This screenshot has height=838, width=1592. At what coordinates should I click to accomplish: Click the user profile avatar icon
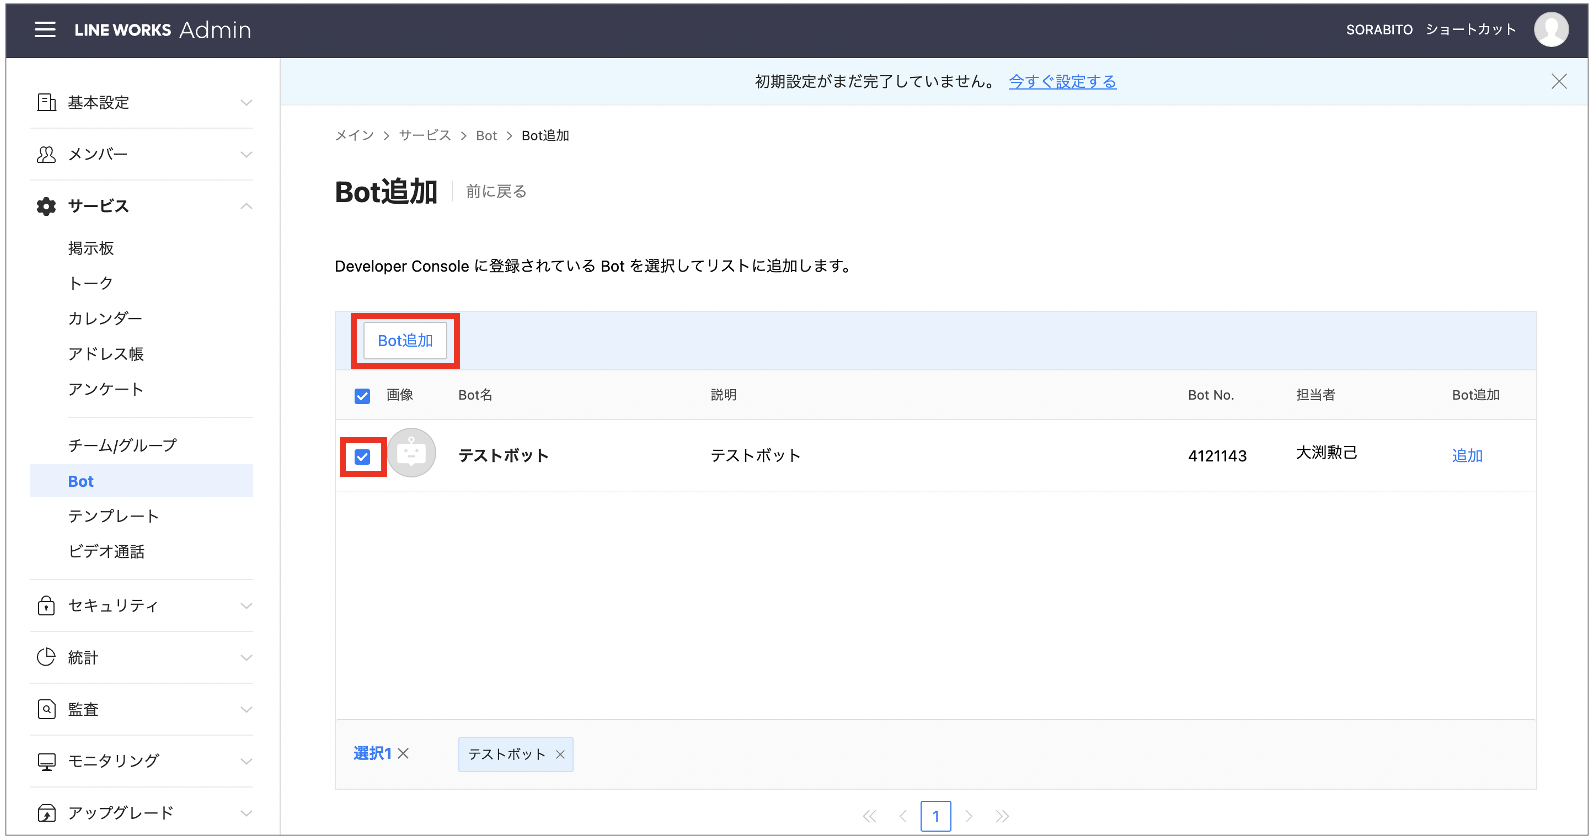[x=1551, y=30]
